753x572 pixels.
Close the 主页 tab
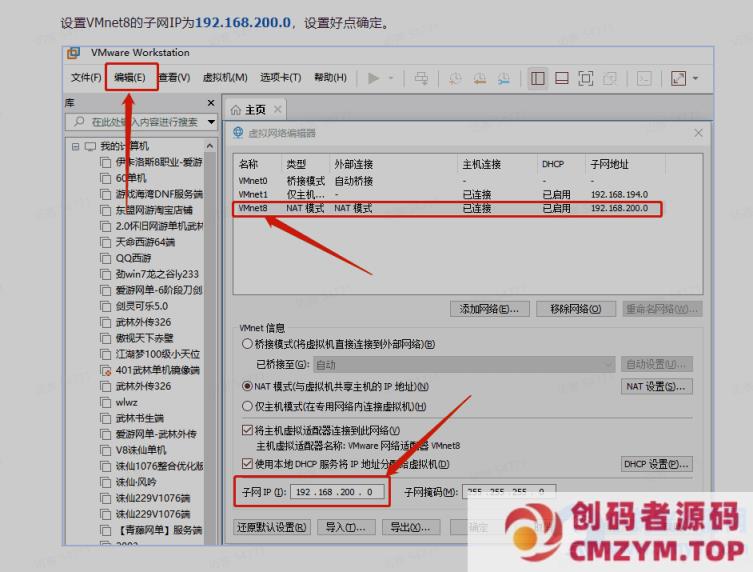(278, 110)
